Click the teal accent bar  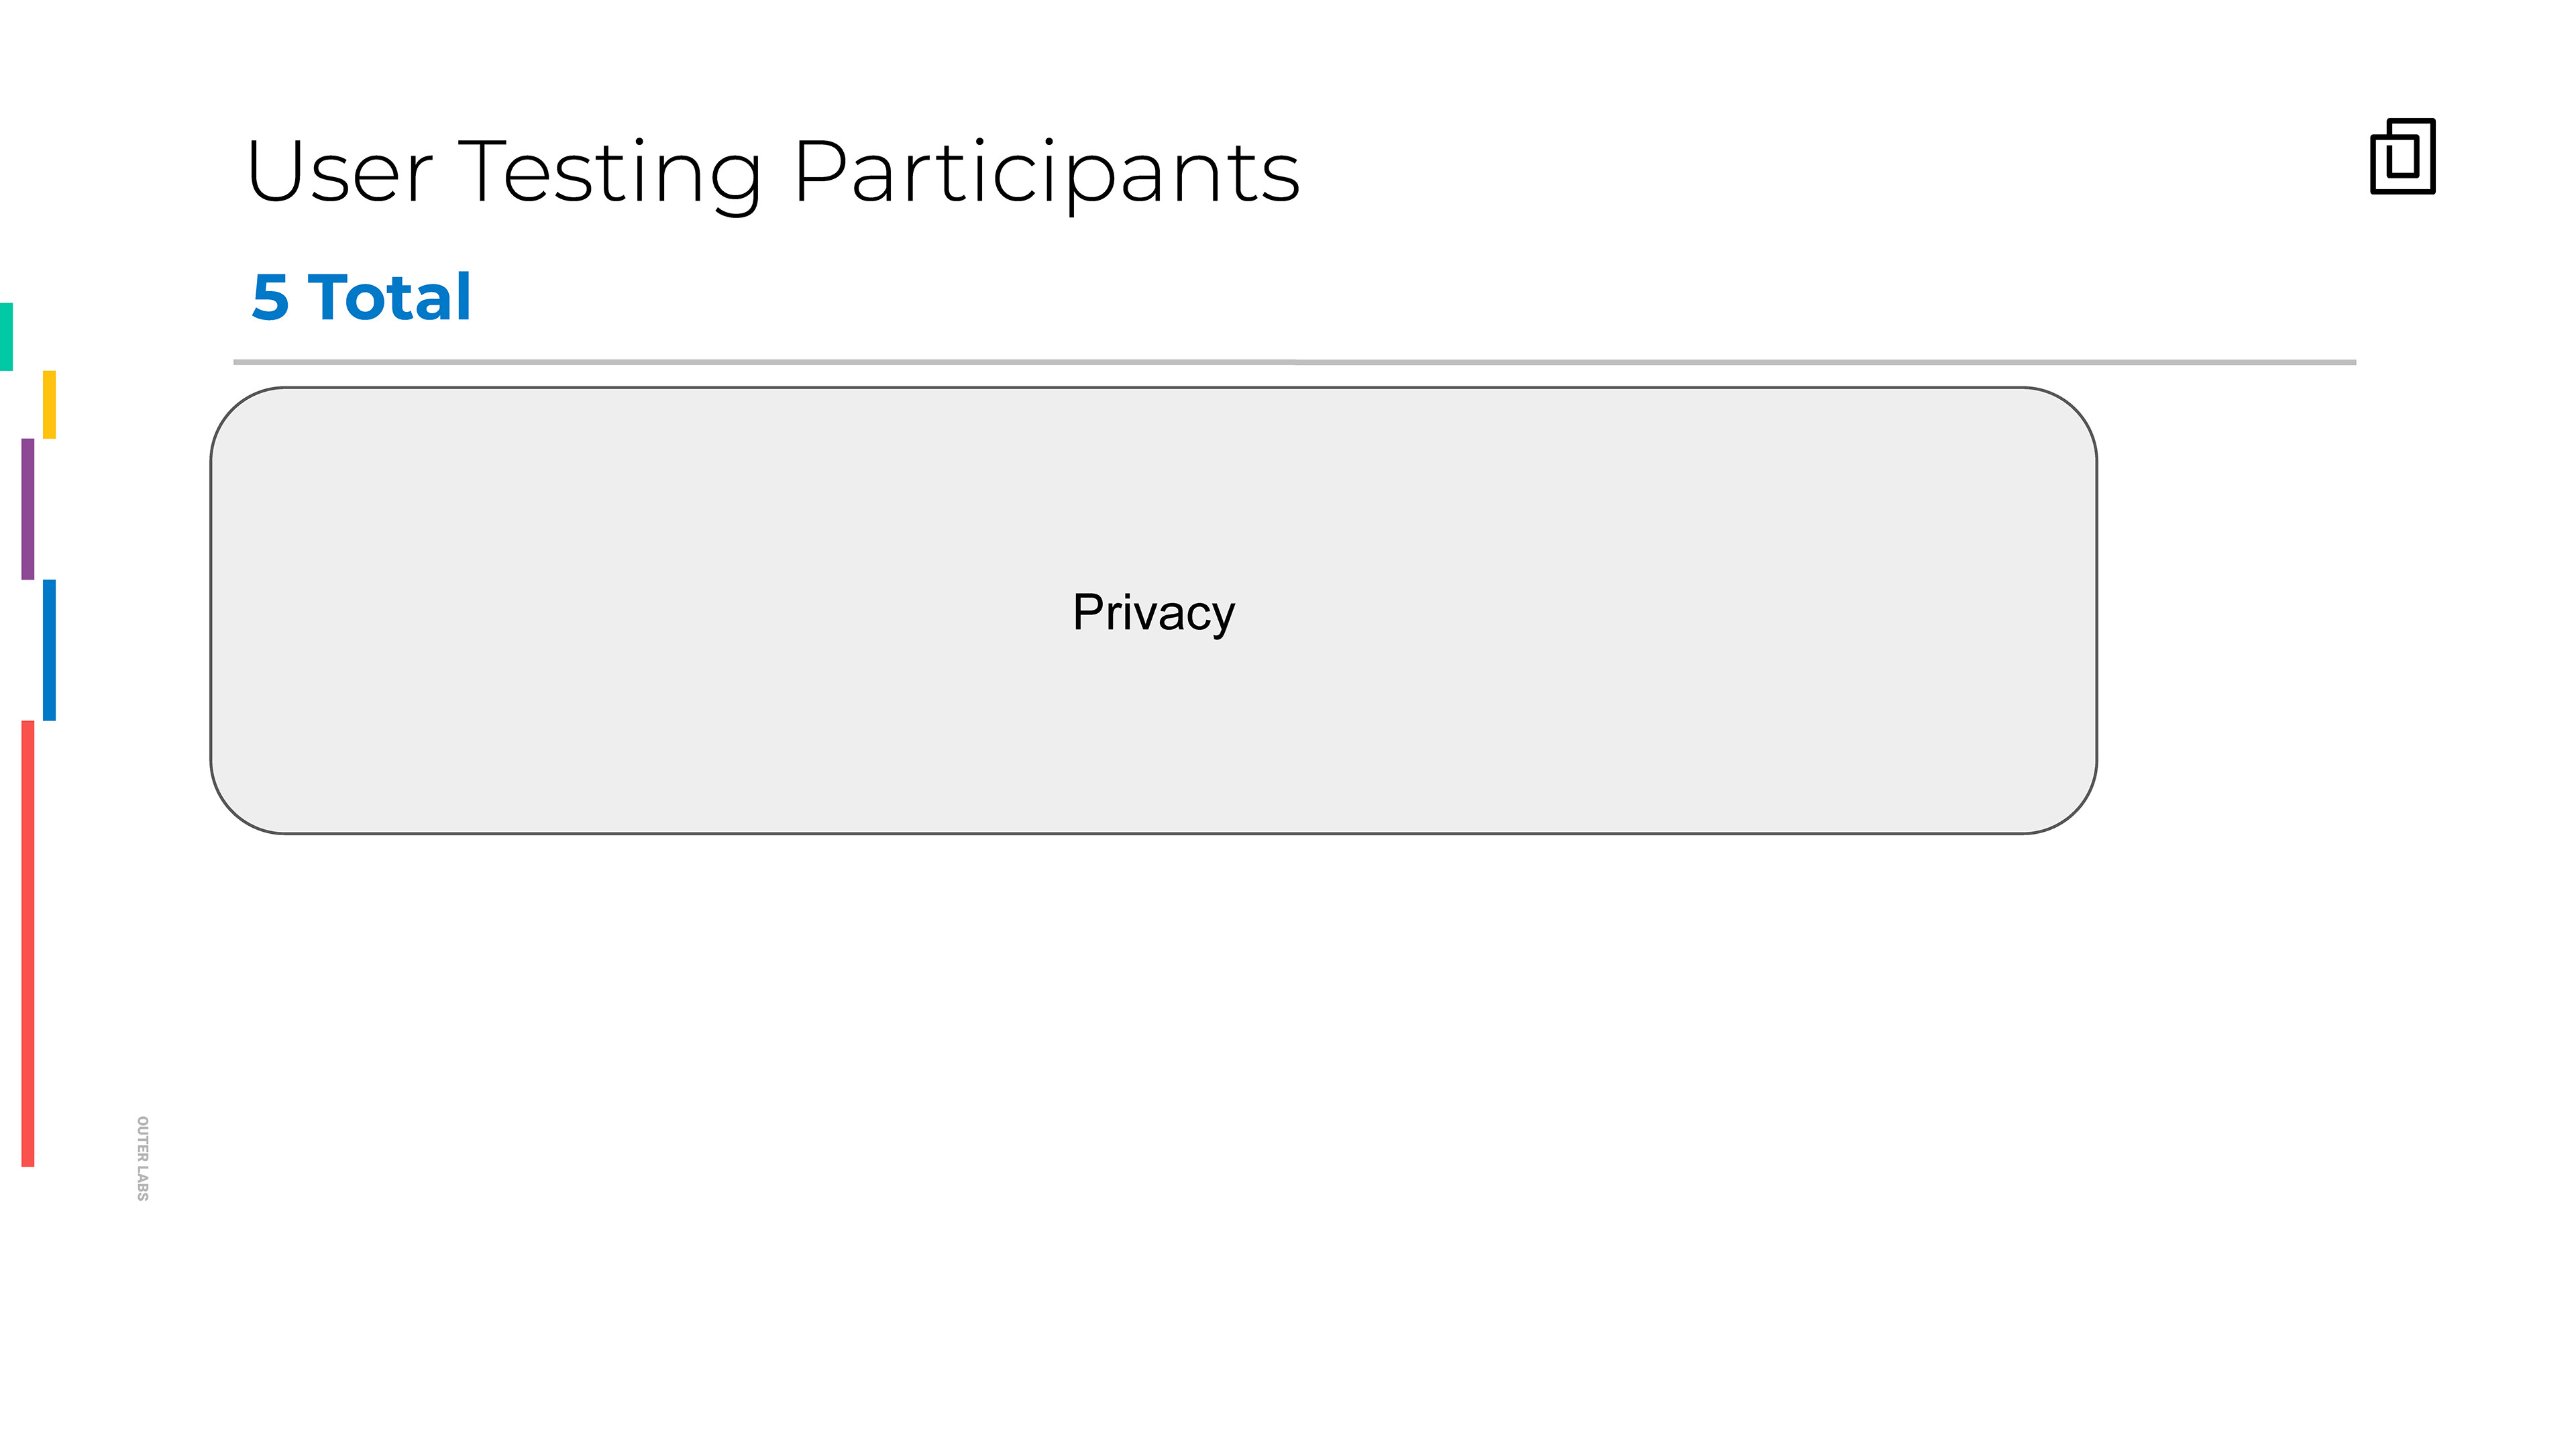[x=6, y=336]
